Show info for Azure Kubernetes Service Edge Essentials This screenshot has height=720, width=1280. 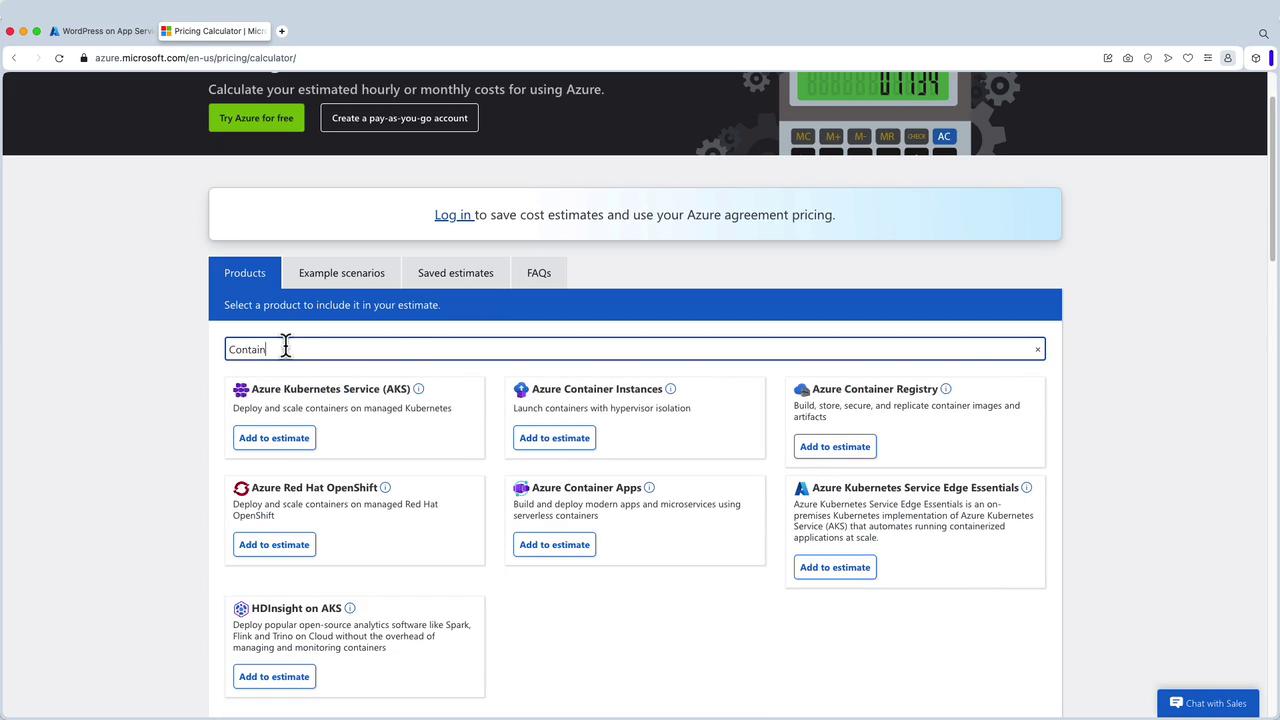(x=1027, y=488)
